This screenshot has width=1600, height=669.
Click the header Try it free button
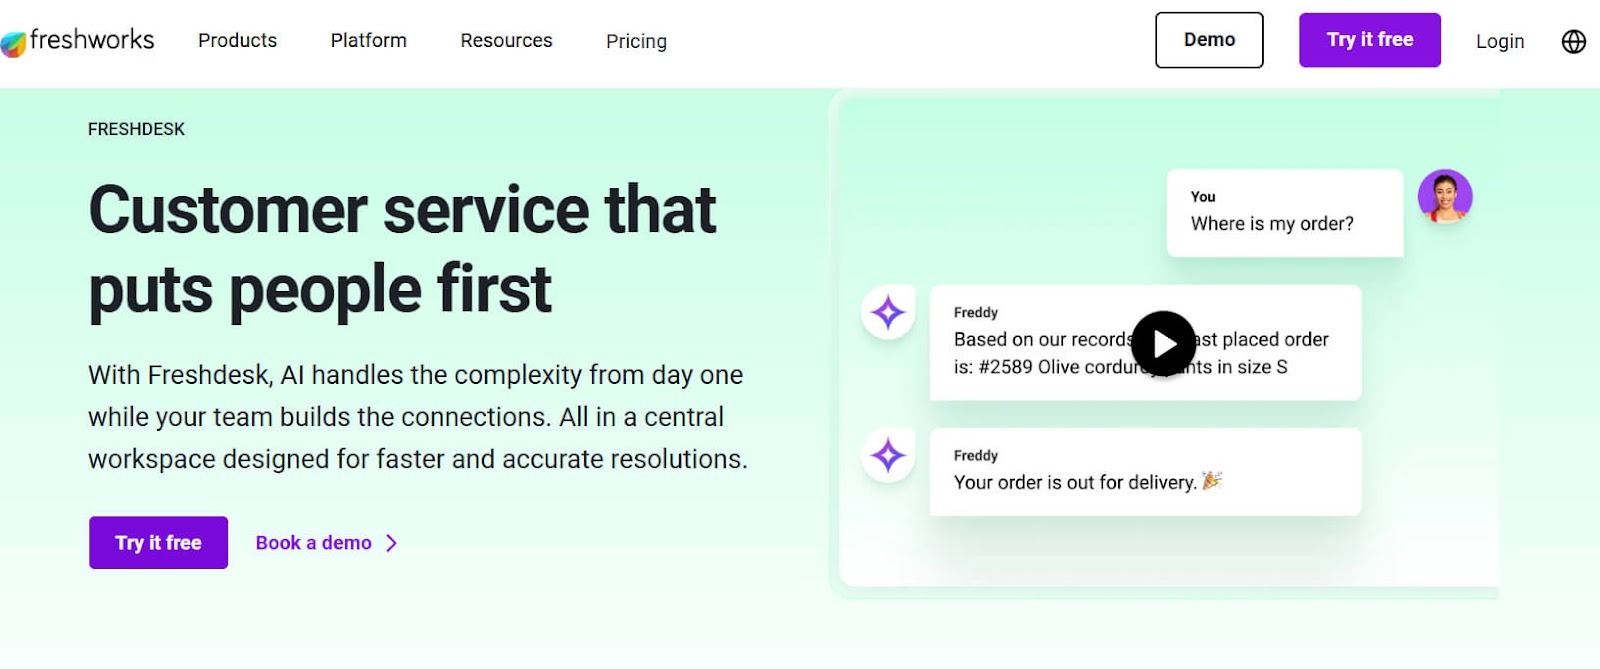pyautogui.click(x=1370, y=40)
